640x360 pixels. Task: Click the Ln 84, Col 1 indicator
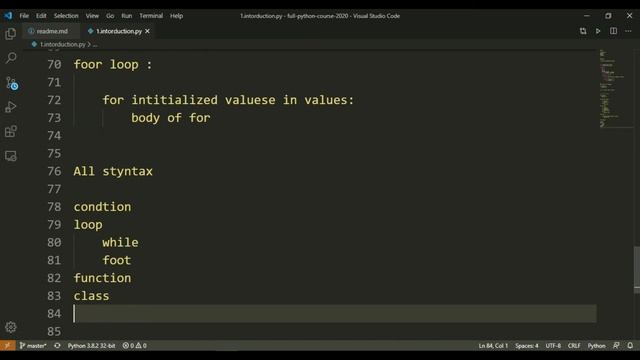[493, 346]
